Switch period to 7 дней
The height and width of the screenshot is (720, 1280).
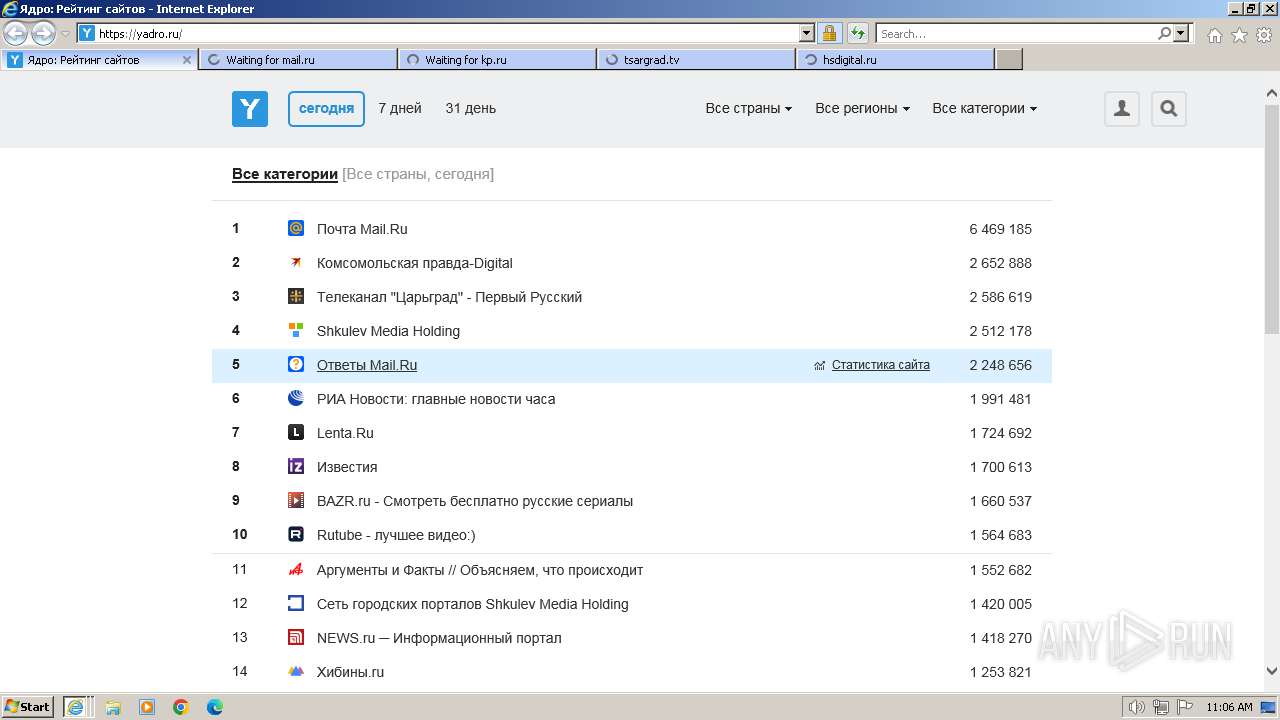point(400,108)
